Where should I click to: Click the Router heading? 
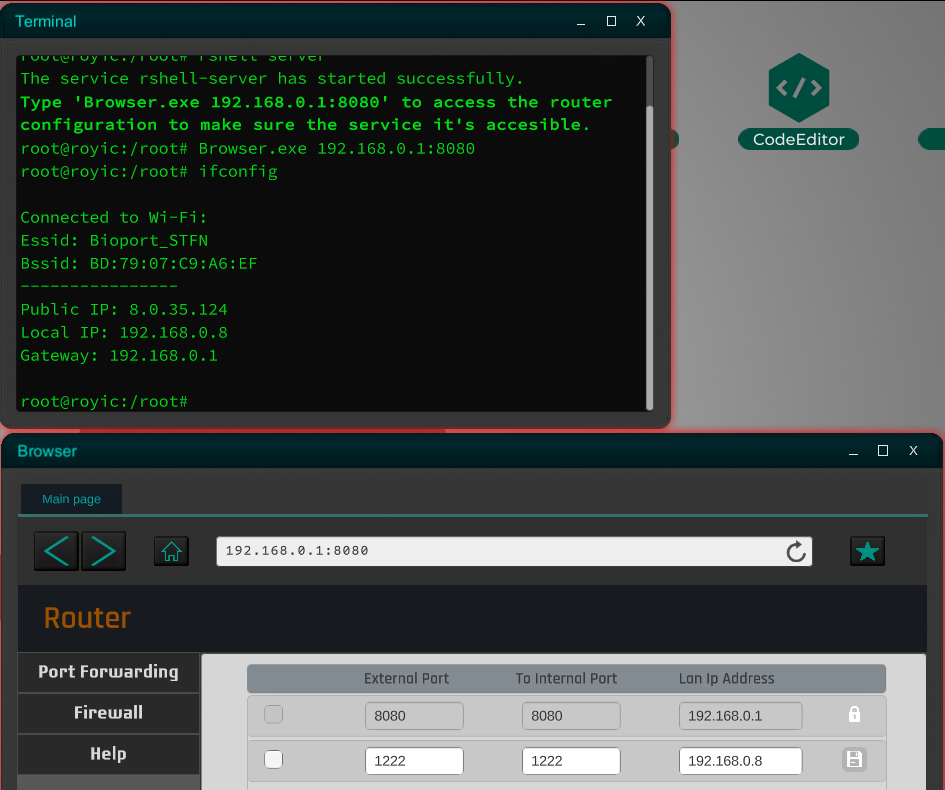[x=87, y=618]
